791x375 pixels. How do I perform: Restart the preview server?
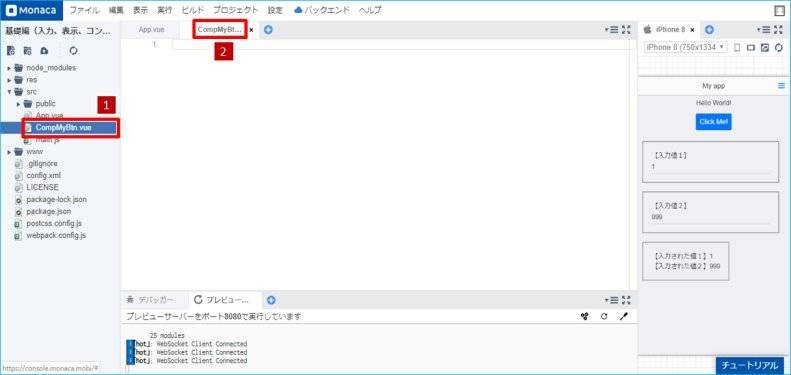pyautogui.click(x=604, y=316)
